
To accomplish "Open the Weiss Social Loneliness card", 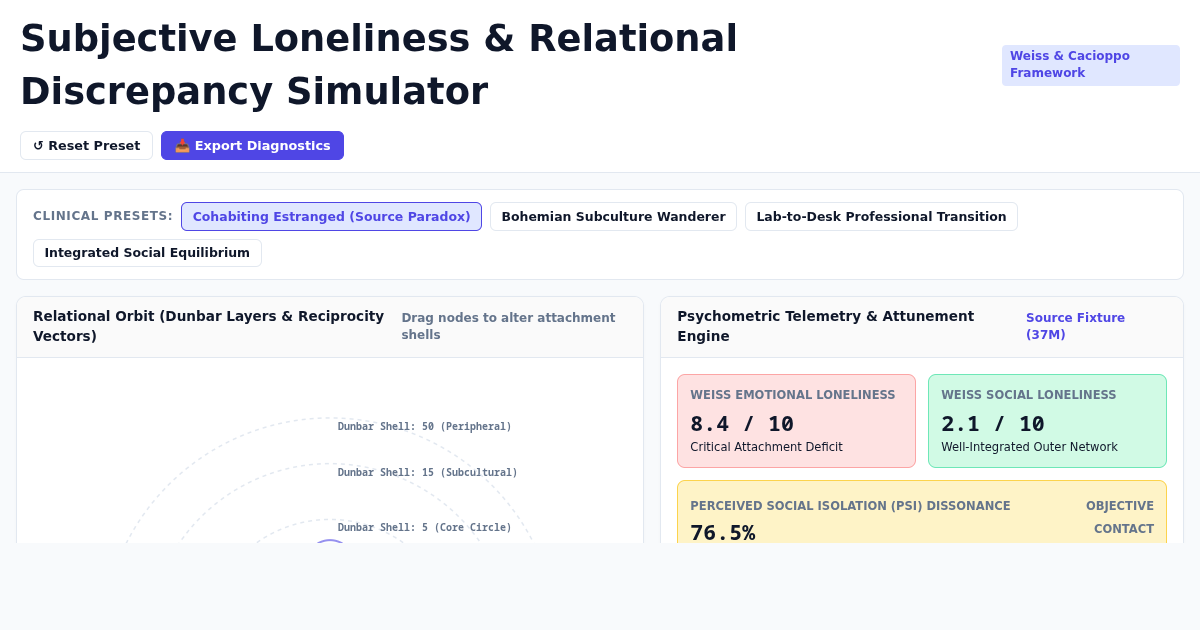I will (x=1047, y=421).
